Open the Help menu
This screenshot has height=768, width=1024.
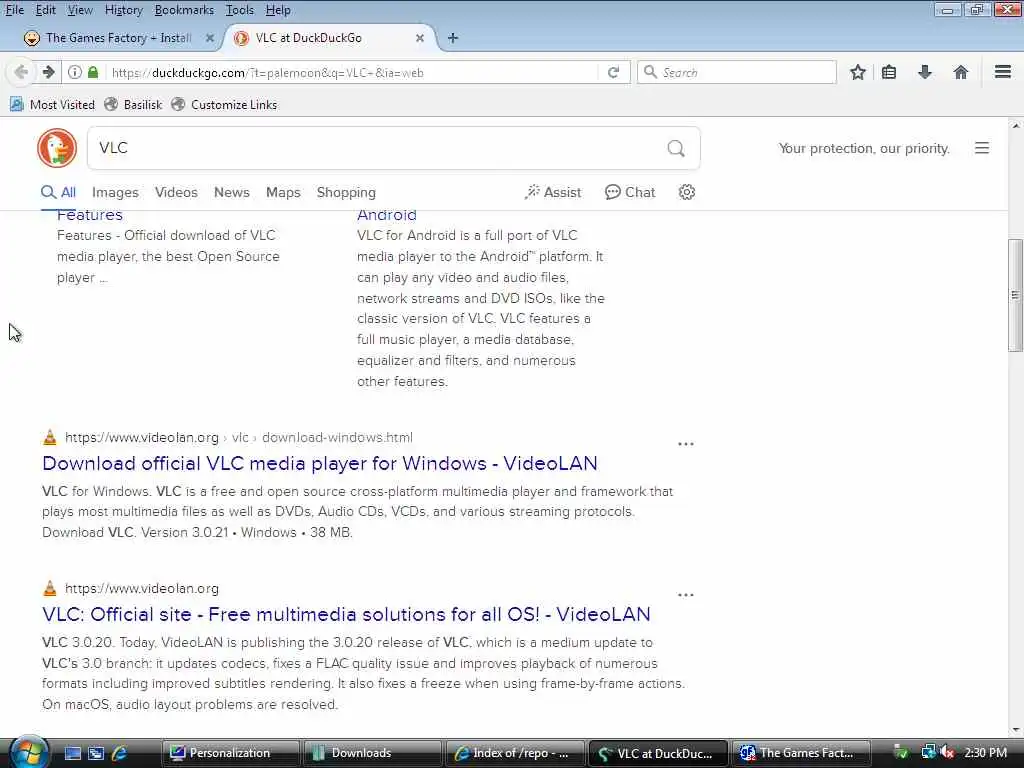[278, 10]
